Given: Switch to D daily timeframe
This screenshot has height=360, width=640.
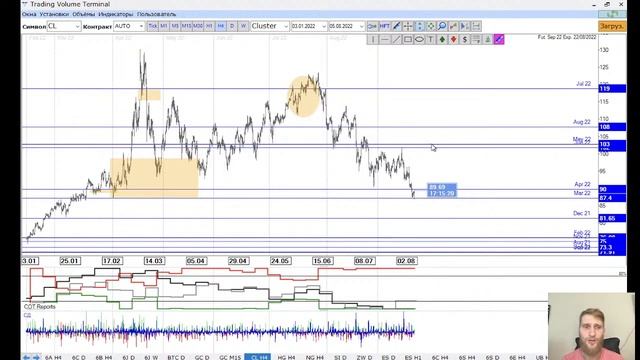Looking at the screenshot, I should coord(232,26).
